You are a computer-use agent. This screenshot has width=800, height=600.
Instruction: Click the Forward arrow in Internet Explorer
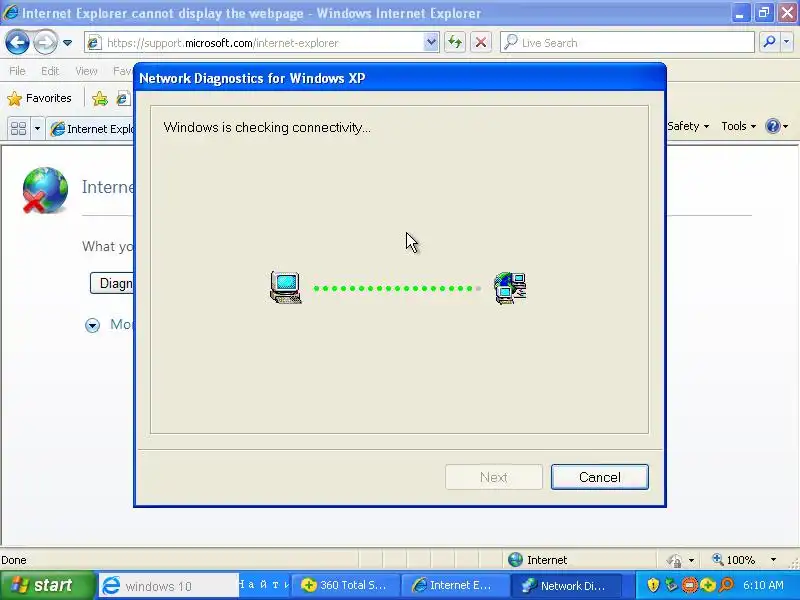[x=45, y=42]
